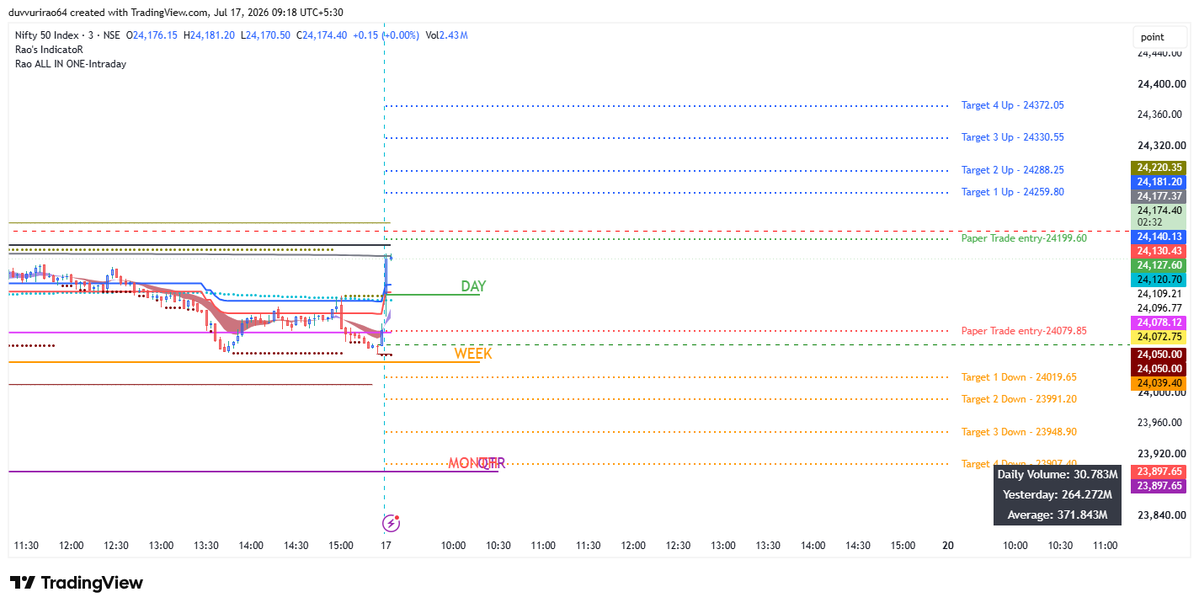Click the 'Average: 371.843M' volume row
1199x608 pixels.
[x=1058, y=515]
